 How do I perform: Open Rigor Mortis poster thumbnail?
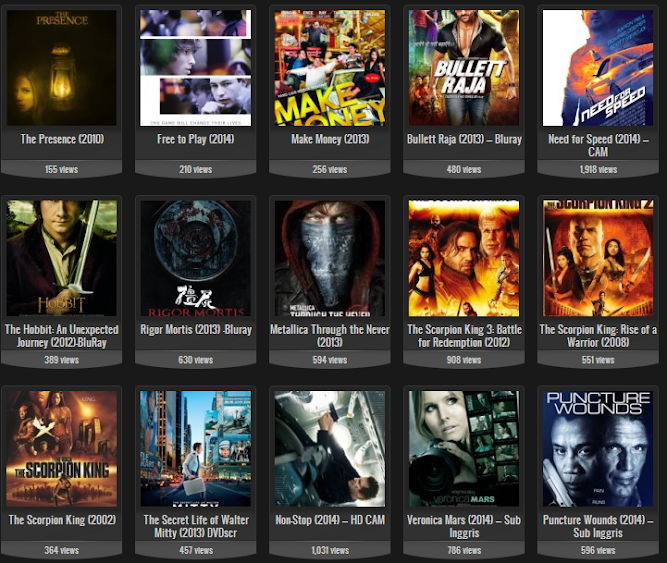[196, 258]
